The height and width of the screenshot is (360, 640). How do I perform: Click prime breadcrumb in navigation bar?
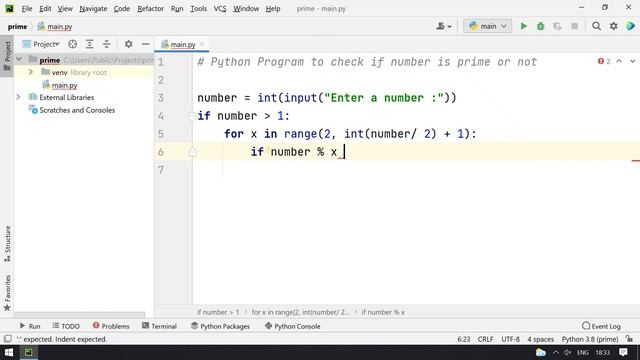click(17, 27)
